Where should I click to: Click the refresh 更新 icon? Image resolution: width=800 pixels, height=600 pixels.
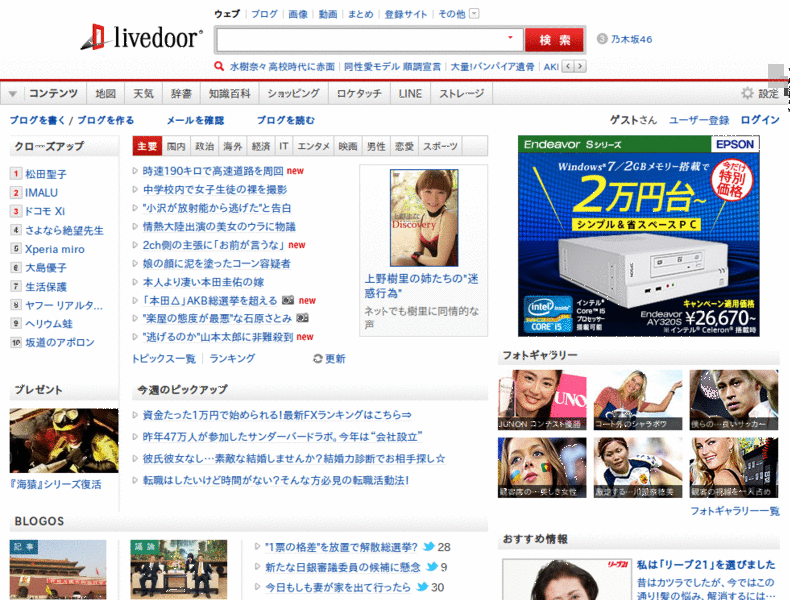pos(317,359)
